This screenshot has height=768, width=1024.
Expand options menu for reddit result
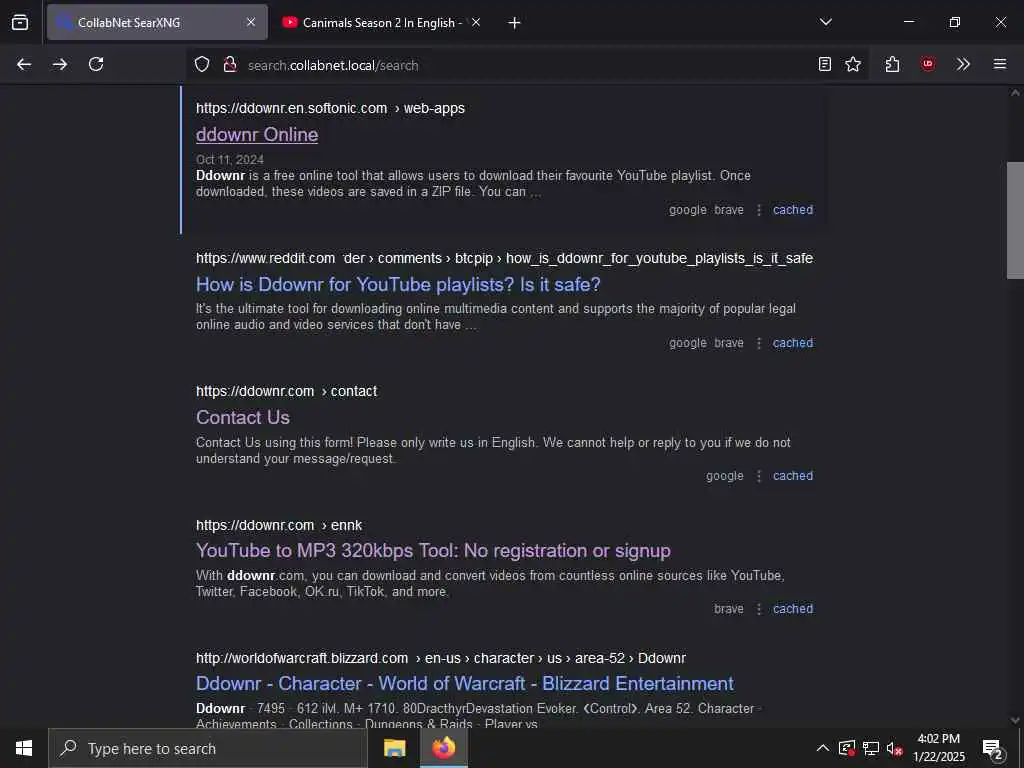pyautogui.click(x=759, y=343)
